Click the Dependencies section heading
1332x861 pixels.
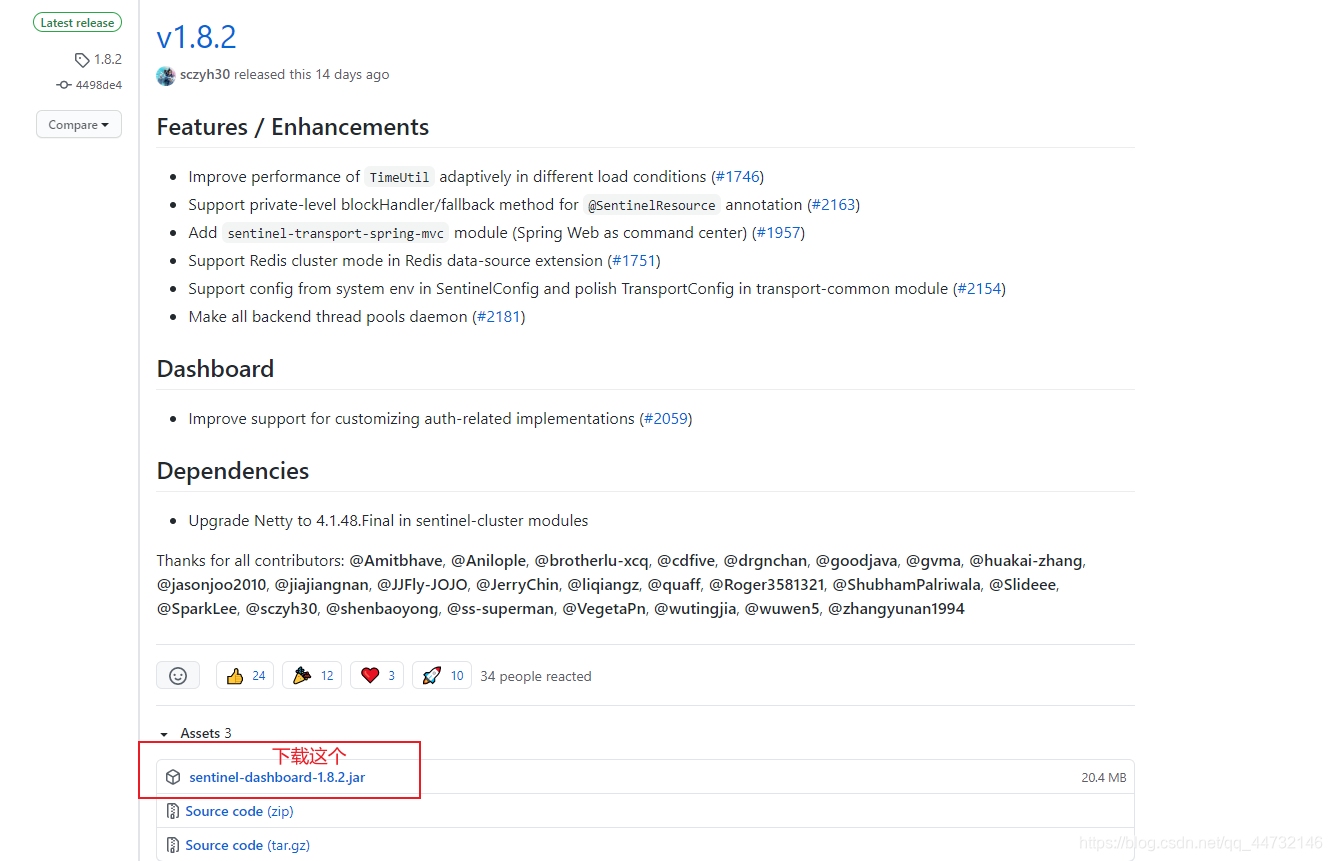click(233, 471)
